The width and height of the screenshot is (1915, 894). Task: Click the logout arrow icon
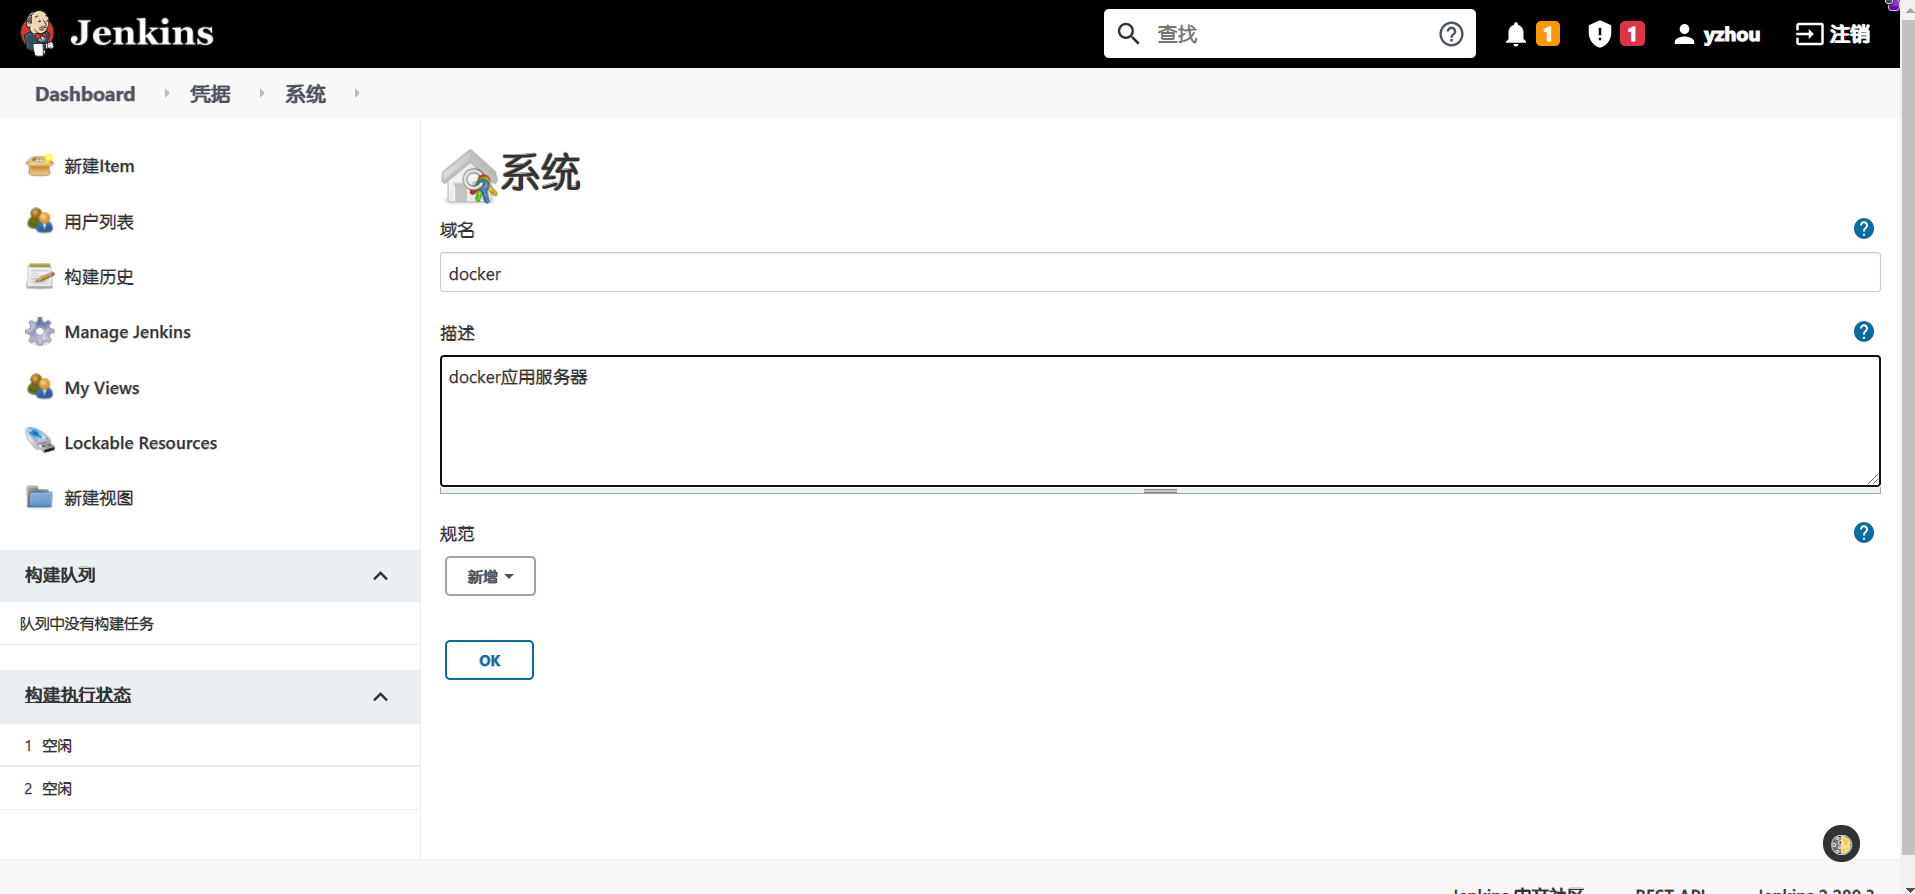[1809, 34]
